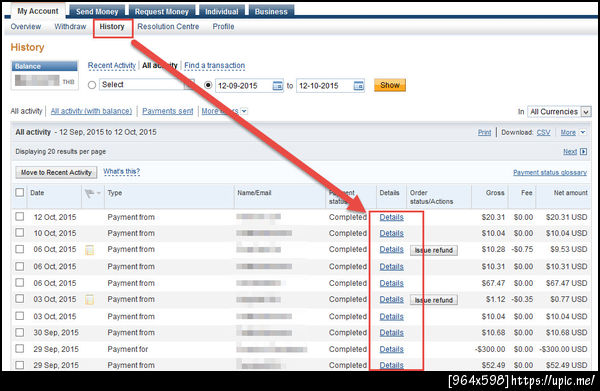Download the CSV file link
The width and height of the screenshot is (600, 391).
click(543, 132)
